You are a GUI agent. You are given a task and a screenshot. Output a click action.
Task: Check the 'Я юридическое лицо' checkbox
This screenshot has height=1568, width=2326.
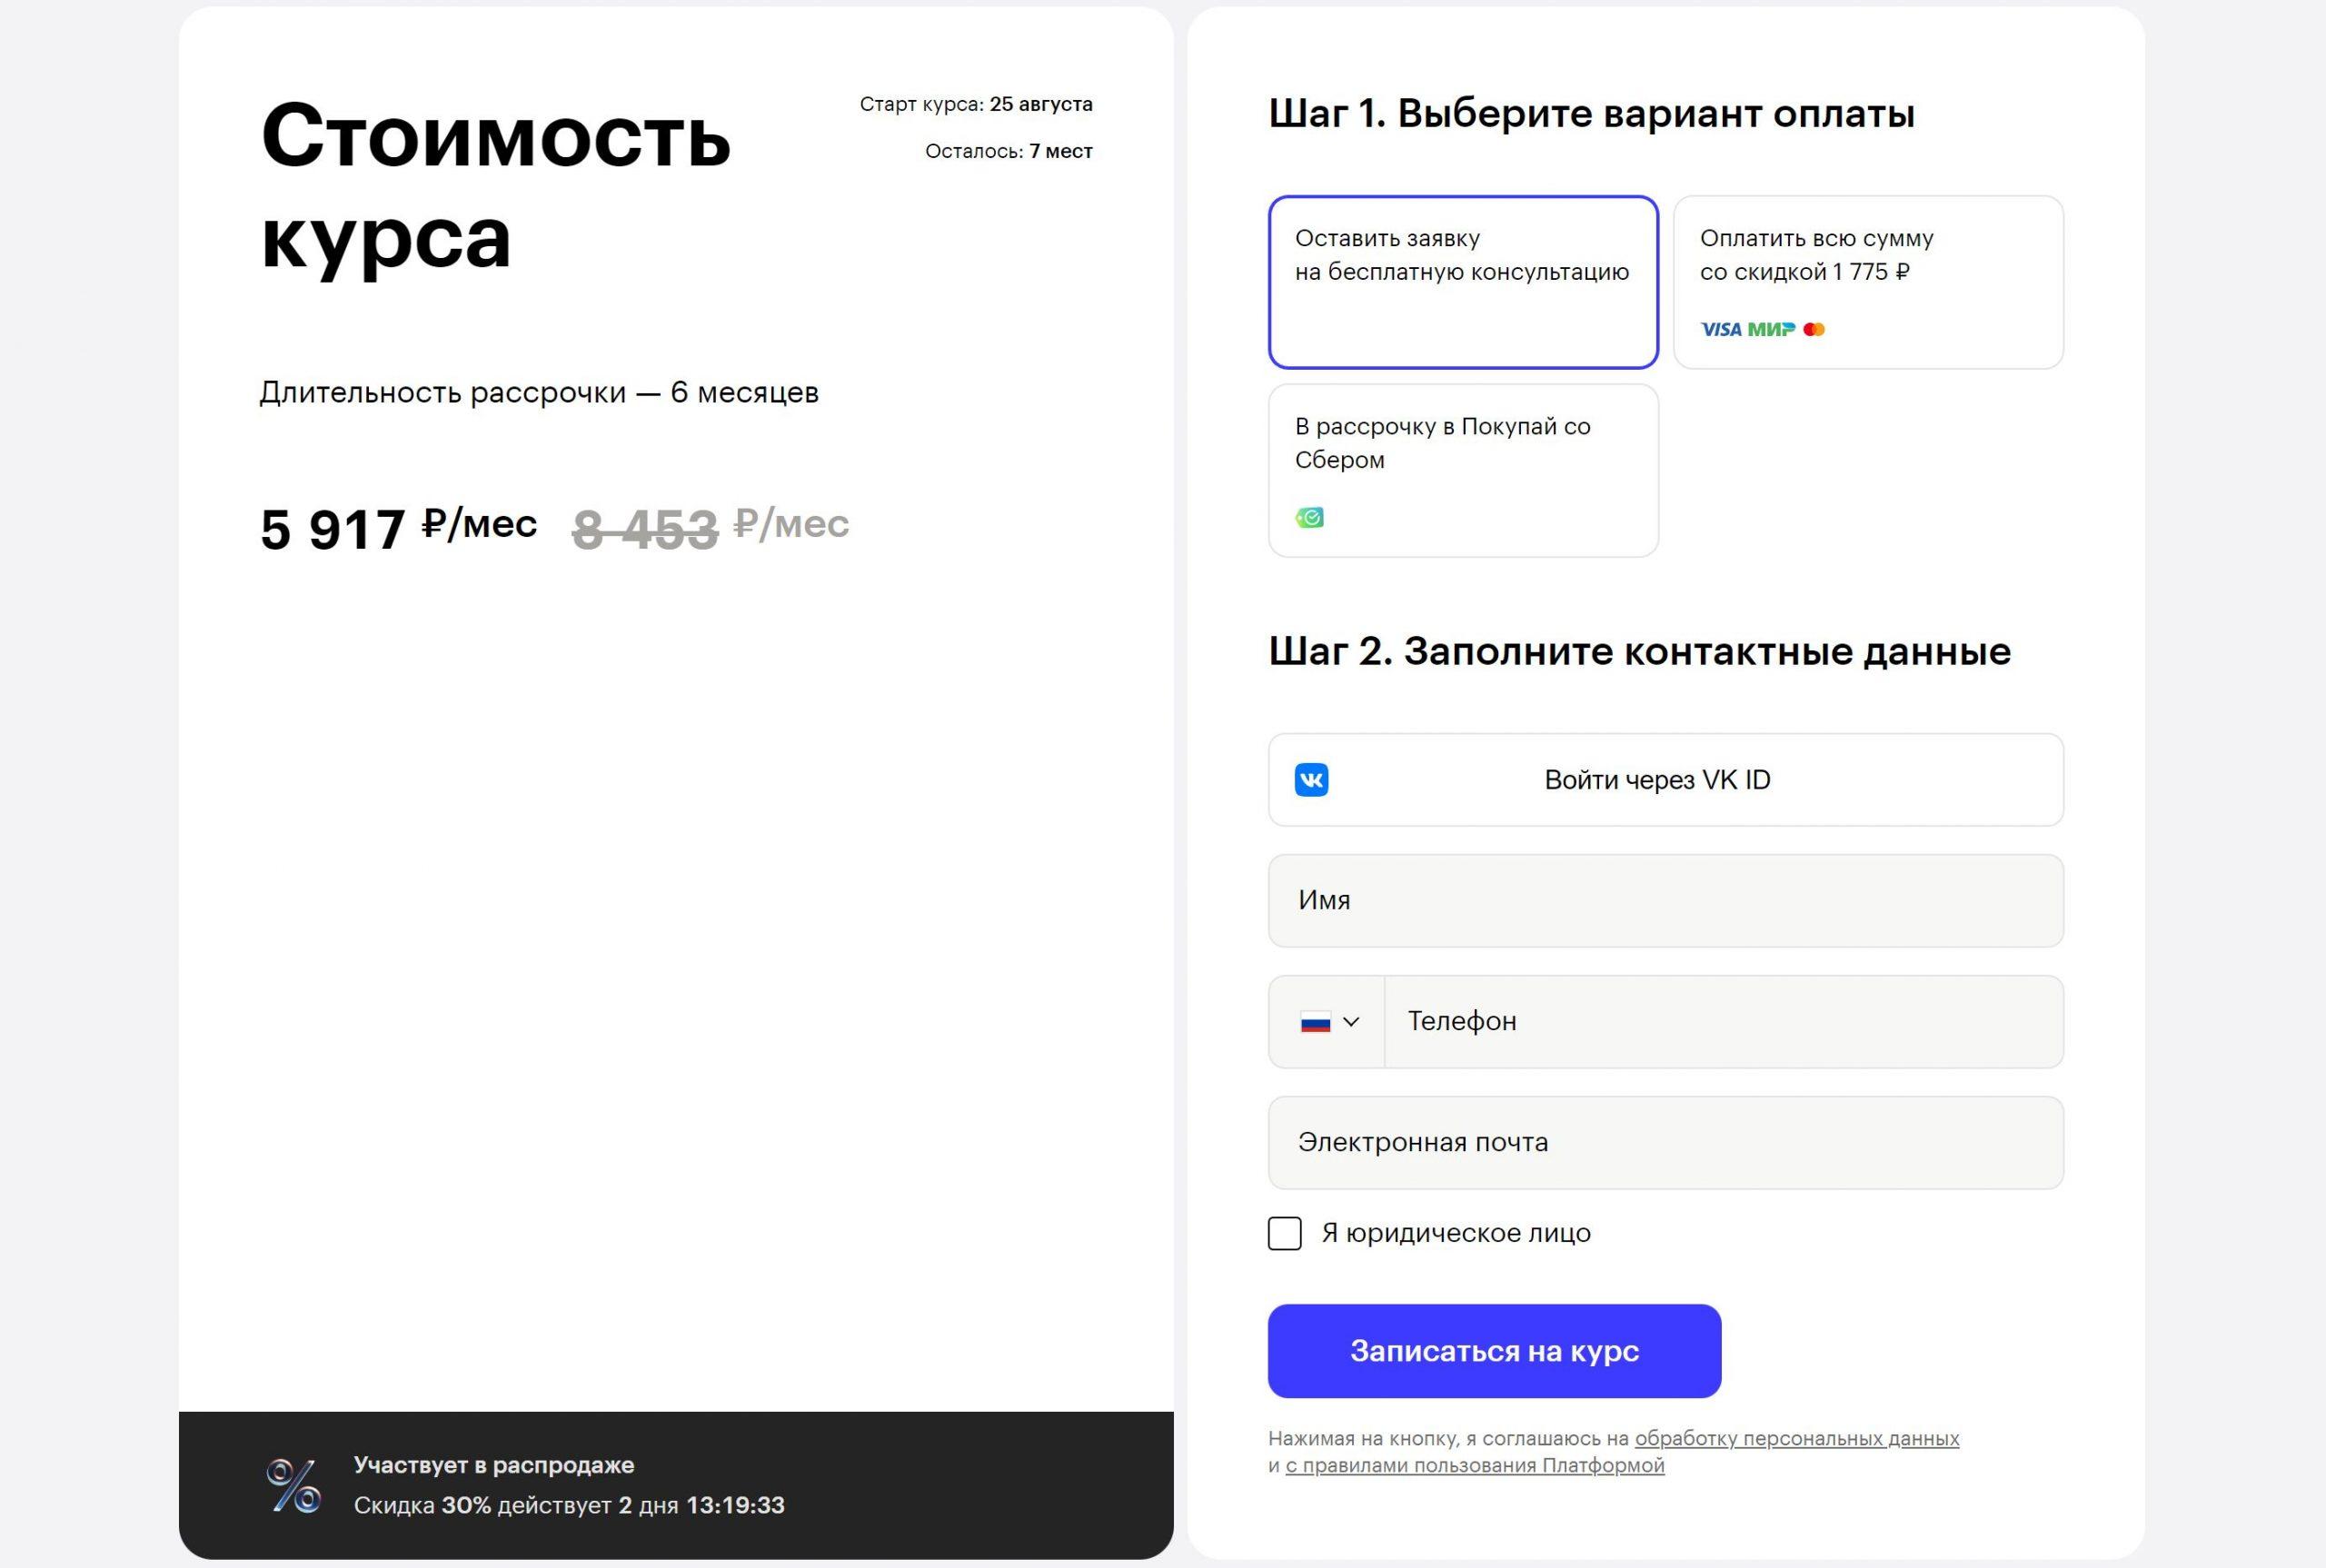(1285, 1233)
